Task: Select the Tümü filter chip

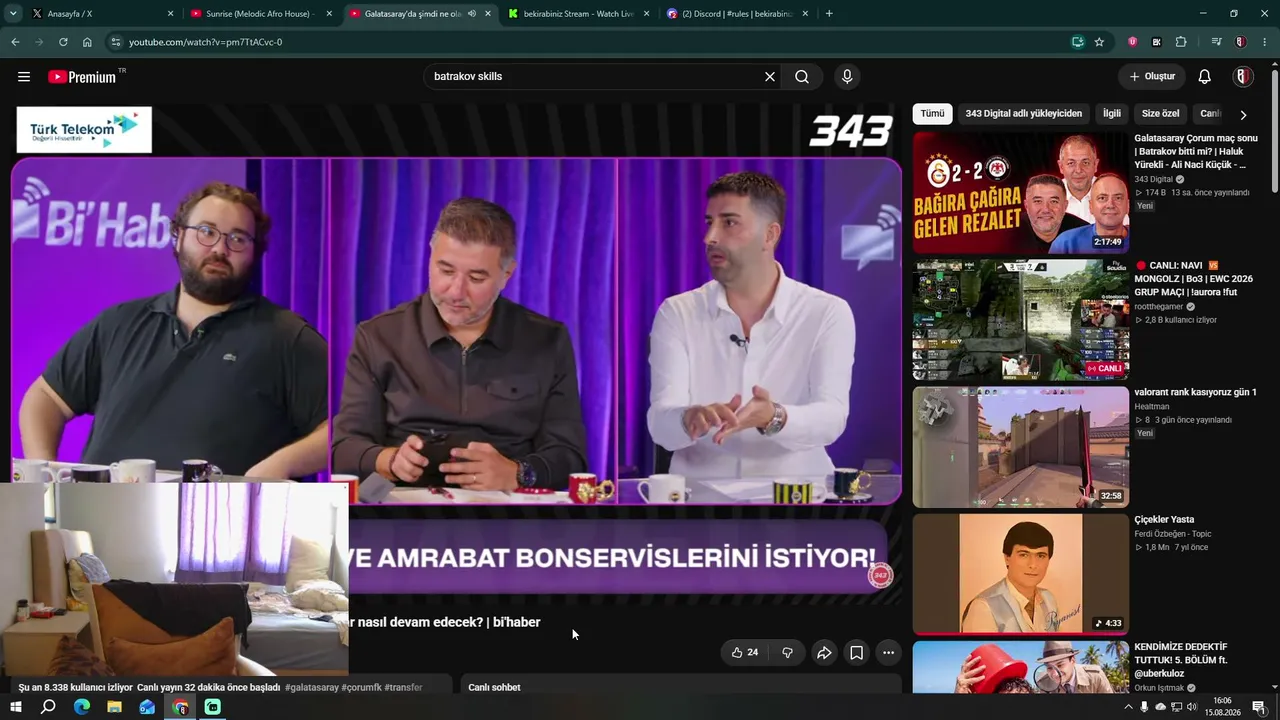Action: coord(932,114)
